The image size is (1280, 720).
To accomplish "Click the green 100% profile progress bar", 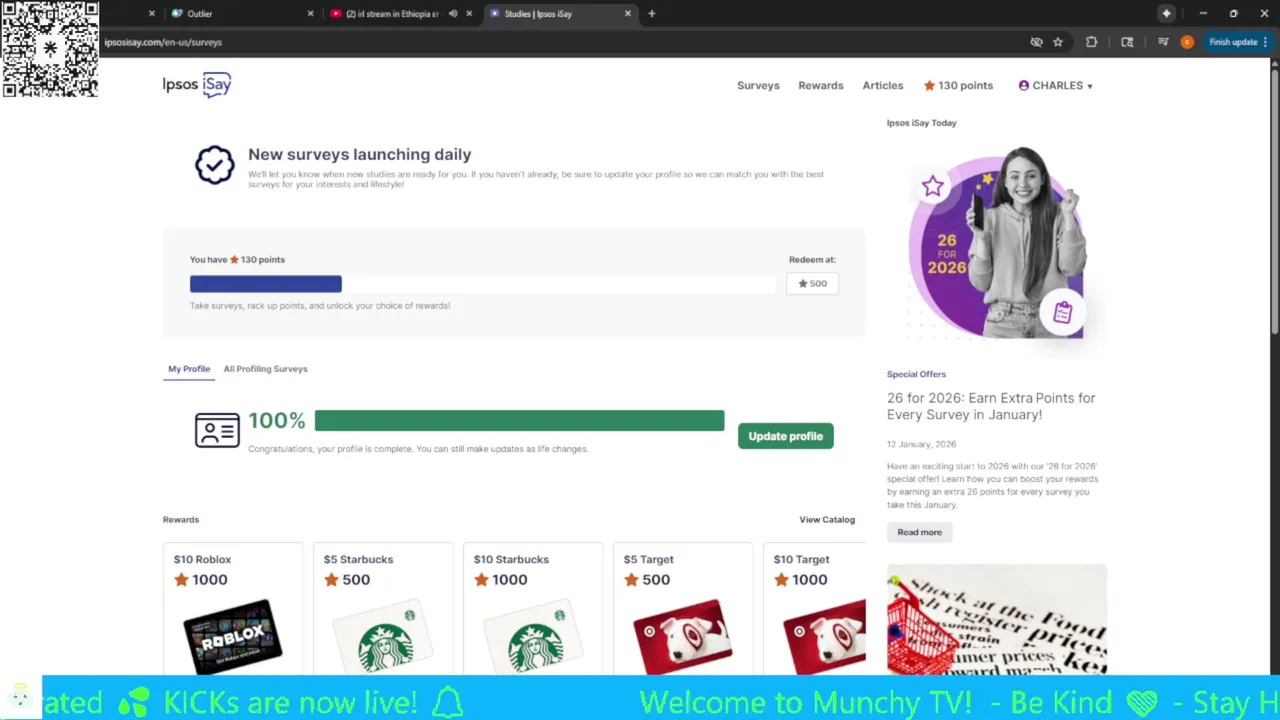I will coord(519,421).
